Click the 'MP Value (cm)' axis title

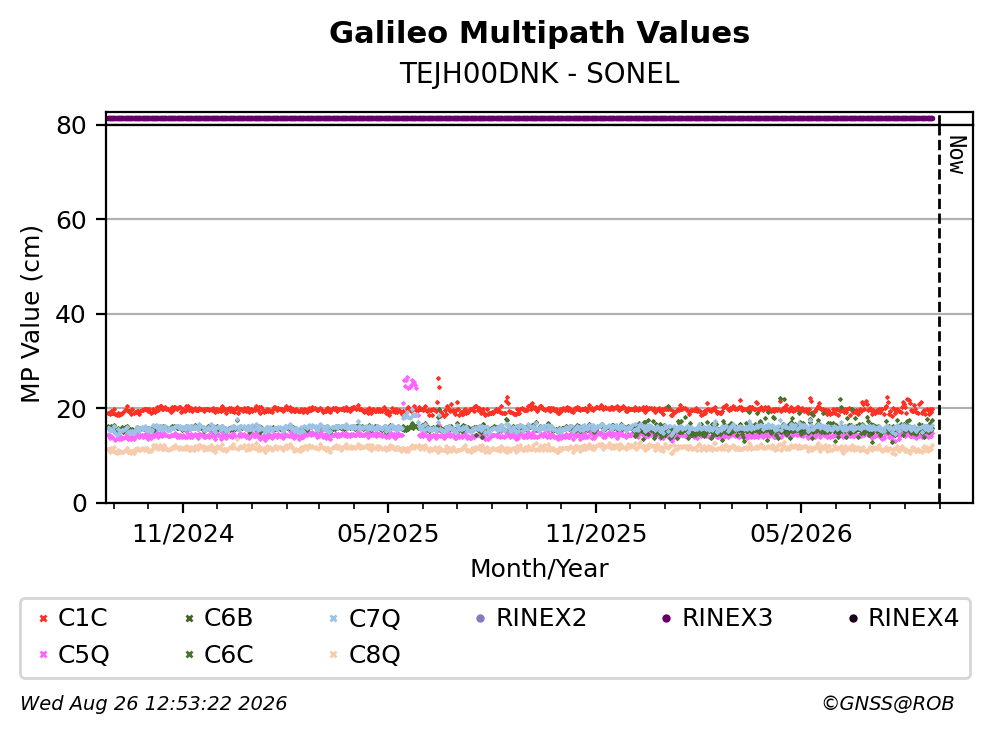[x=30, y=314]
